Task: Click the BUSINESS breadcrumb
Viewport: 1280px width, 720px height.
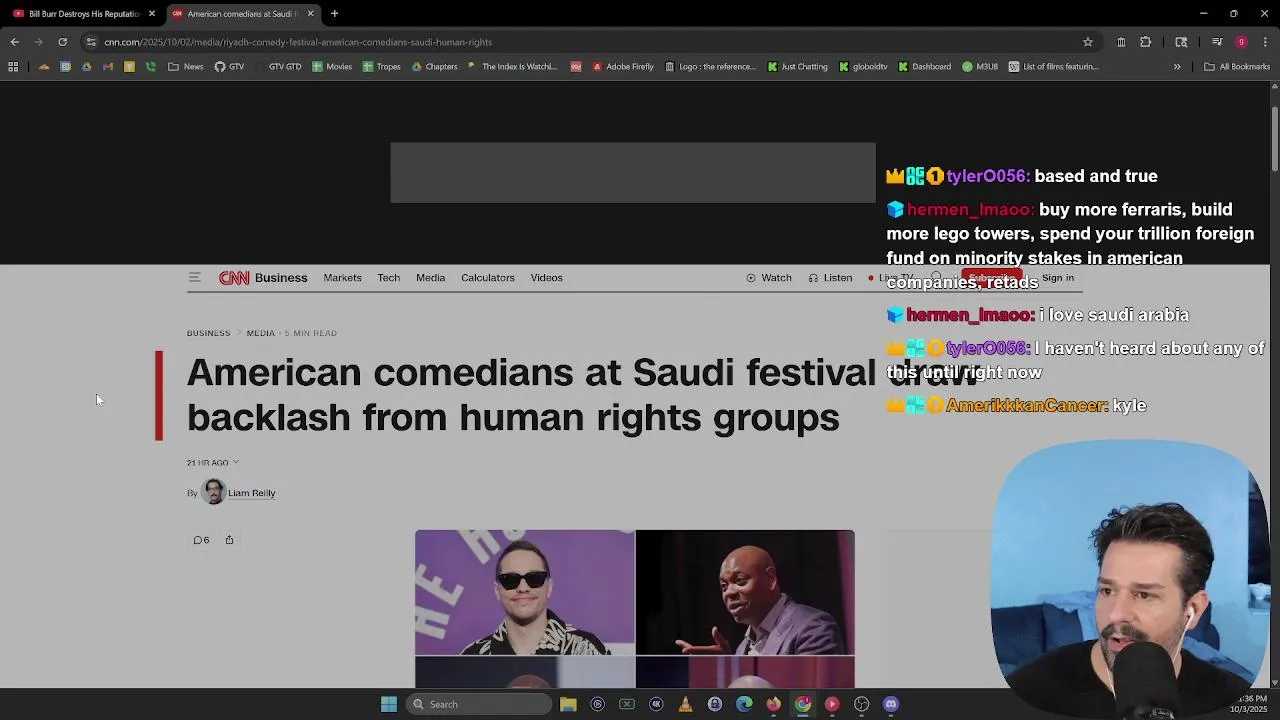Action: click(x=208, y=333)
